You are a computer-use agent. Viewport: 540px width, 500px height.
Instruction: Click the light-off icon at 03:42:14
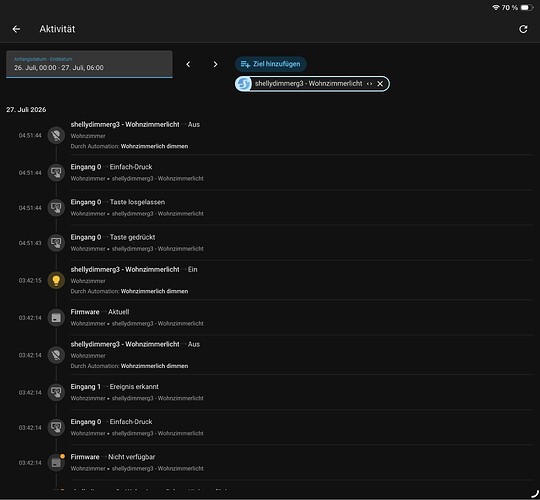tap(56, 355)
